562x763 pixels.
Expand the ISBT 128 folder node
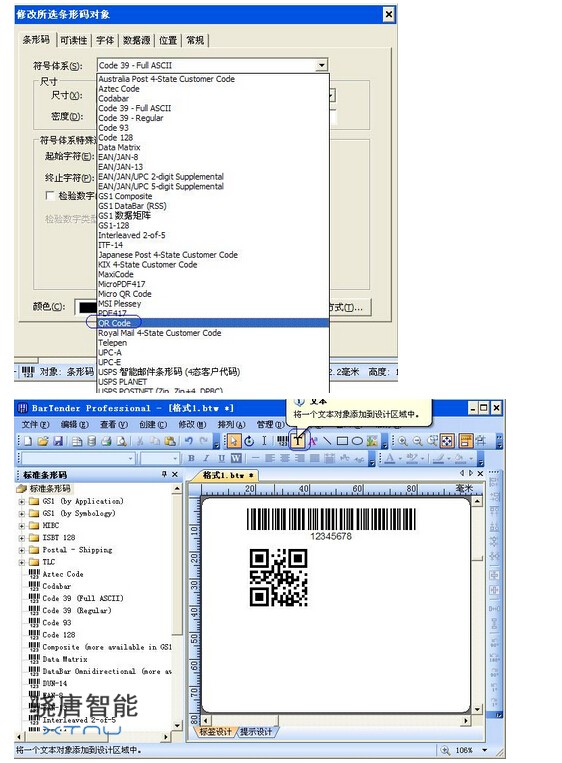(x=21, y=538)
